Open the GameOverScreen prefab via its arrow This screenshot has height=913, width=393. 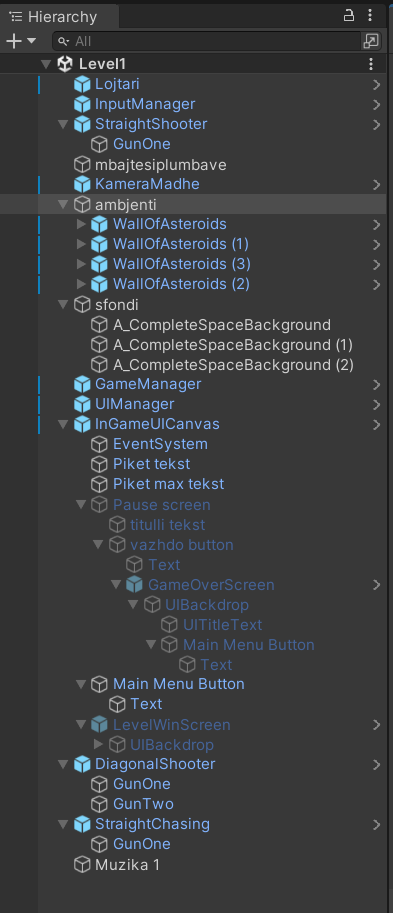point(376,585)
